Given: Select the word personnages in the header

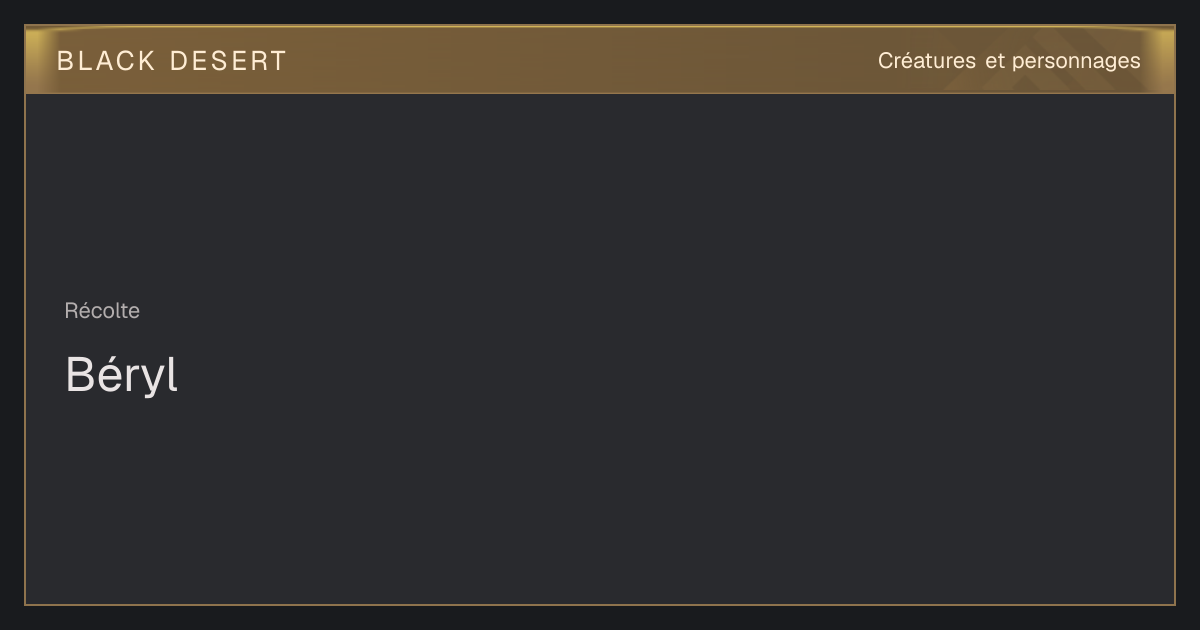Looking at the screenshot, I should click(1076, 62).
